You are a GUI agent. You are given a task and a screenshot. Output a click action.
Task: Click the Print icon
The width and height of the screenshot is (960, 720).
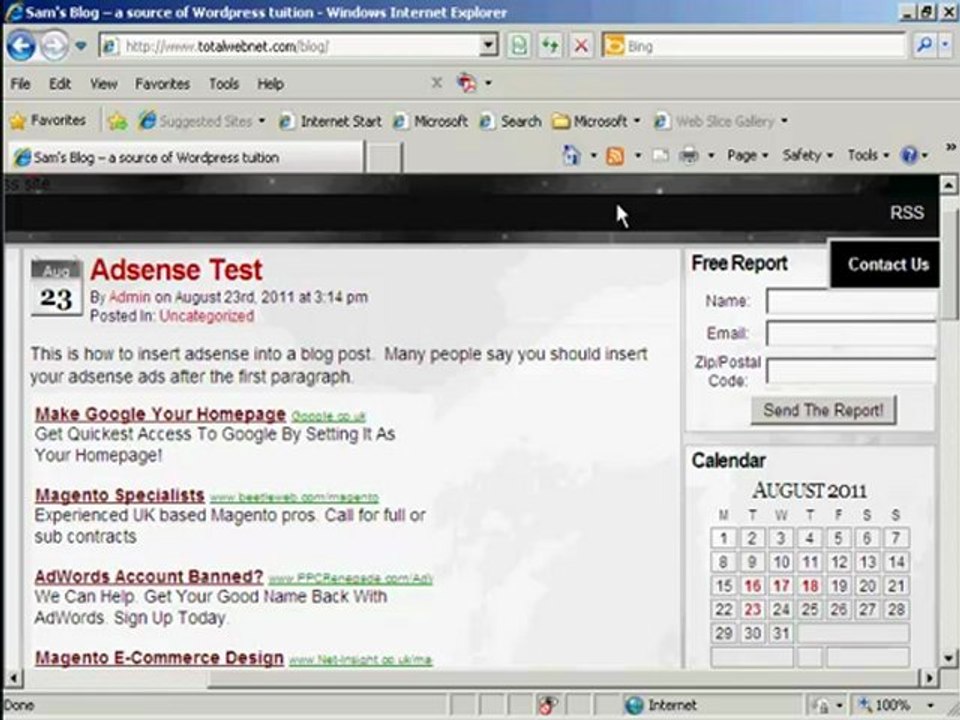pyautogui.click(x=689, y=156)
